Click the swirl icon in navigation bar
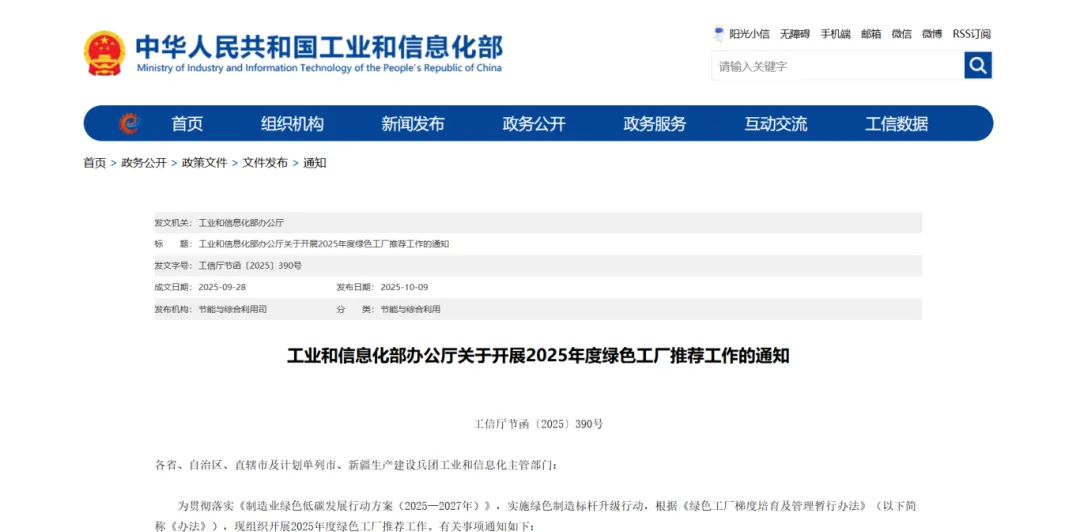 click(x=129, y=124)
